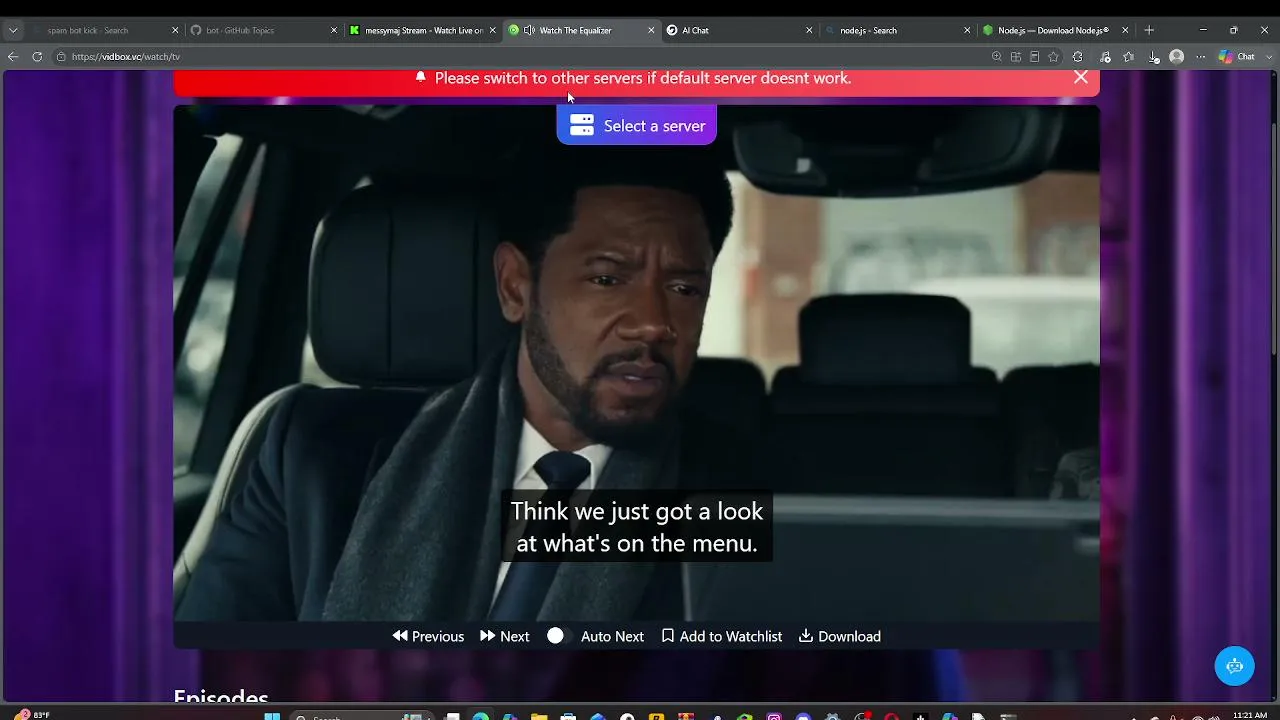Switch to the AI Chat tab
This screenshot has width=1280, height=720.
738,31
